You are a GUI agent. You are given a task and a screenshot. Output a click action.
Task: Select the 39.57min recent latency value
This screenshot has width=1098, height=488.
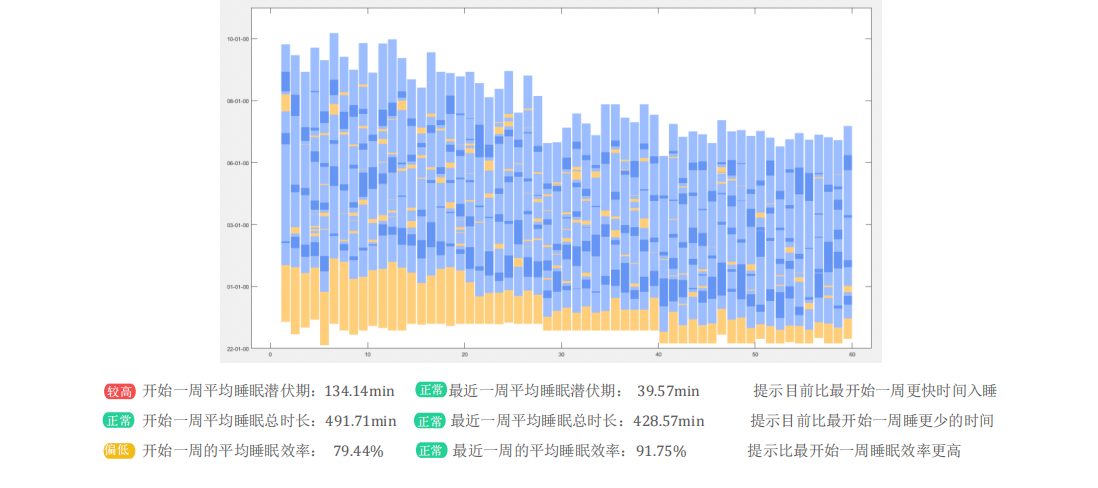tap(668, 391)
